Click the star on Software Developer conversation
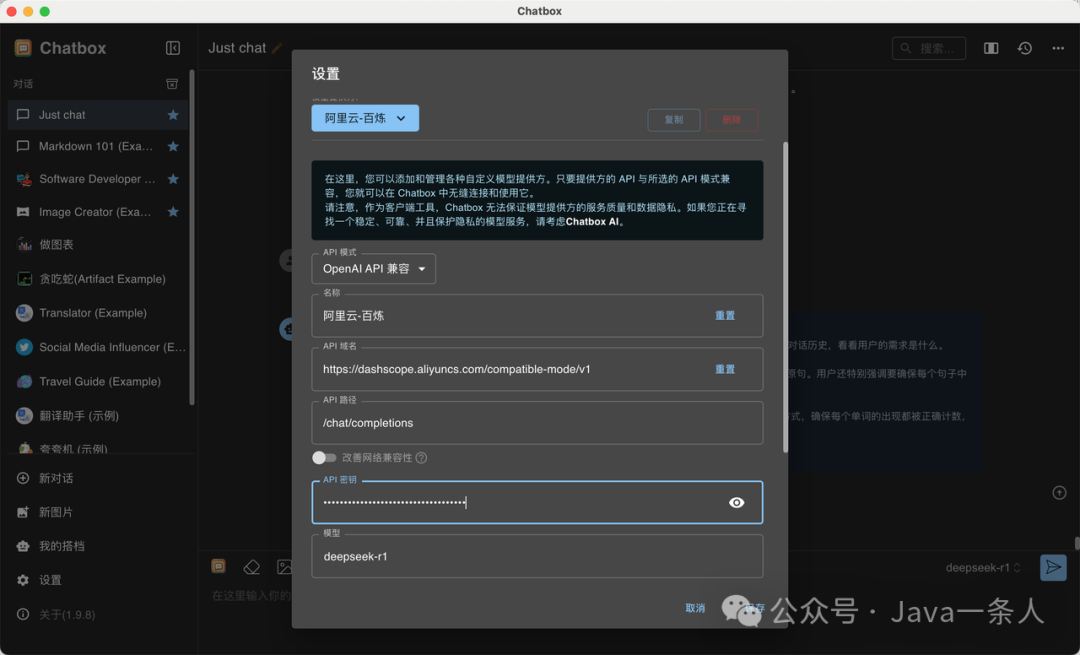Image resolution: width=1080 pixels, height=655 pixels. point(173,179)
